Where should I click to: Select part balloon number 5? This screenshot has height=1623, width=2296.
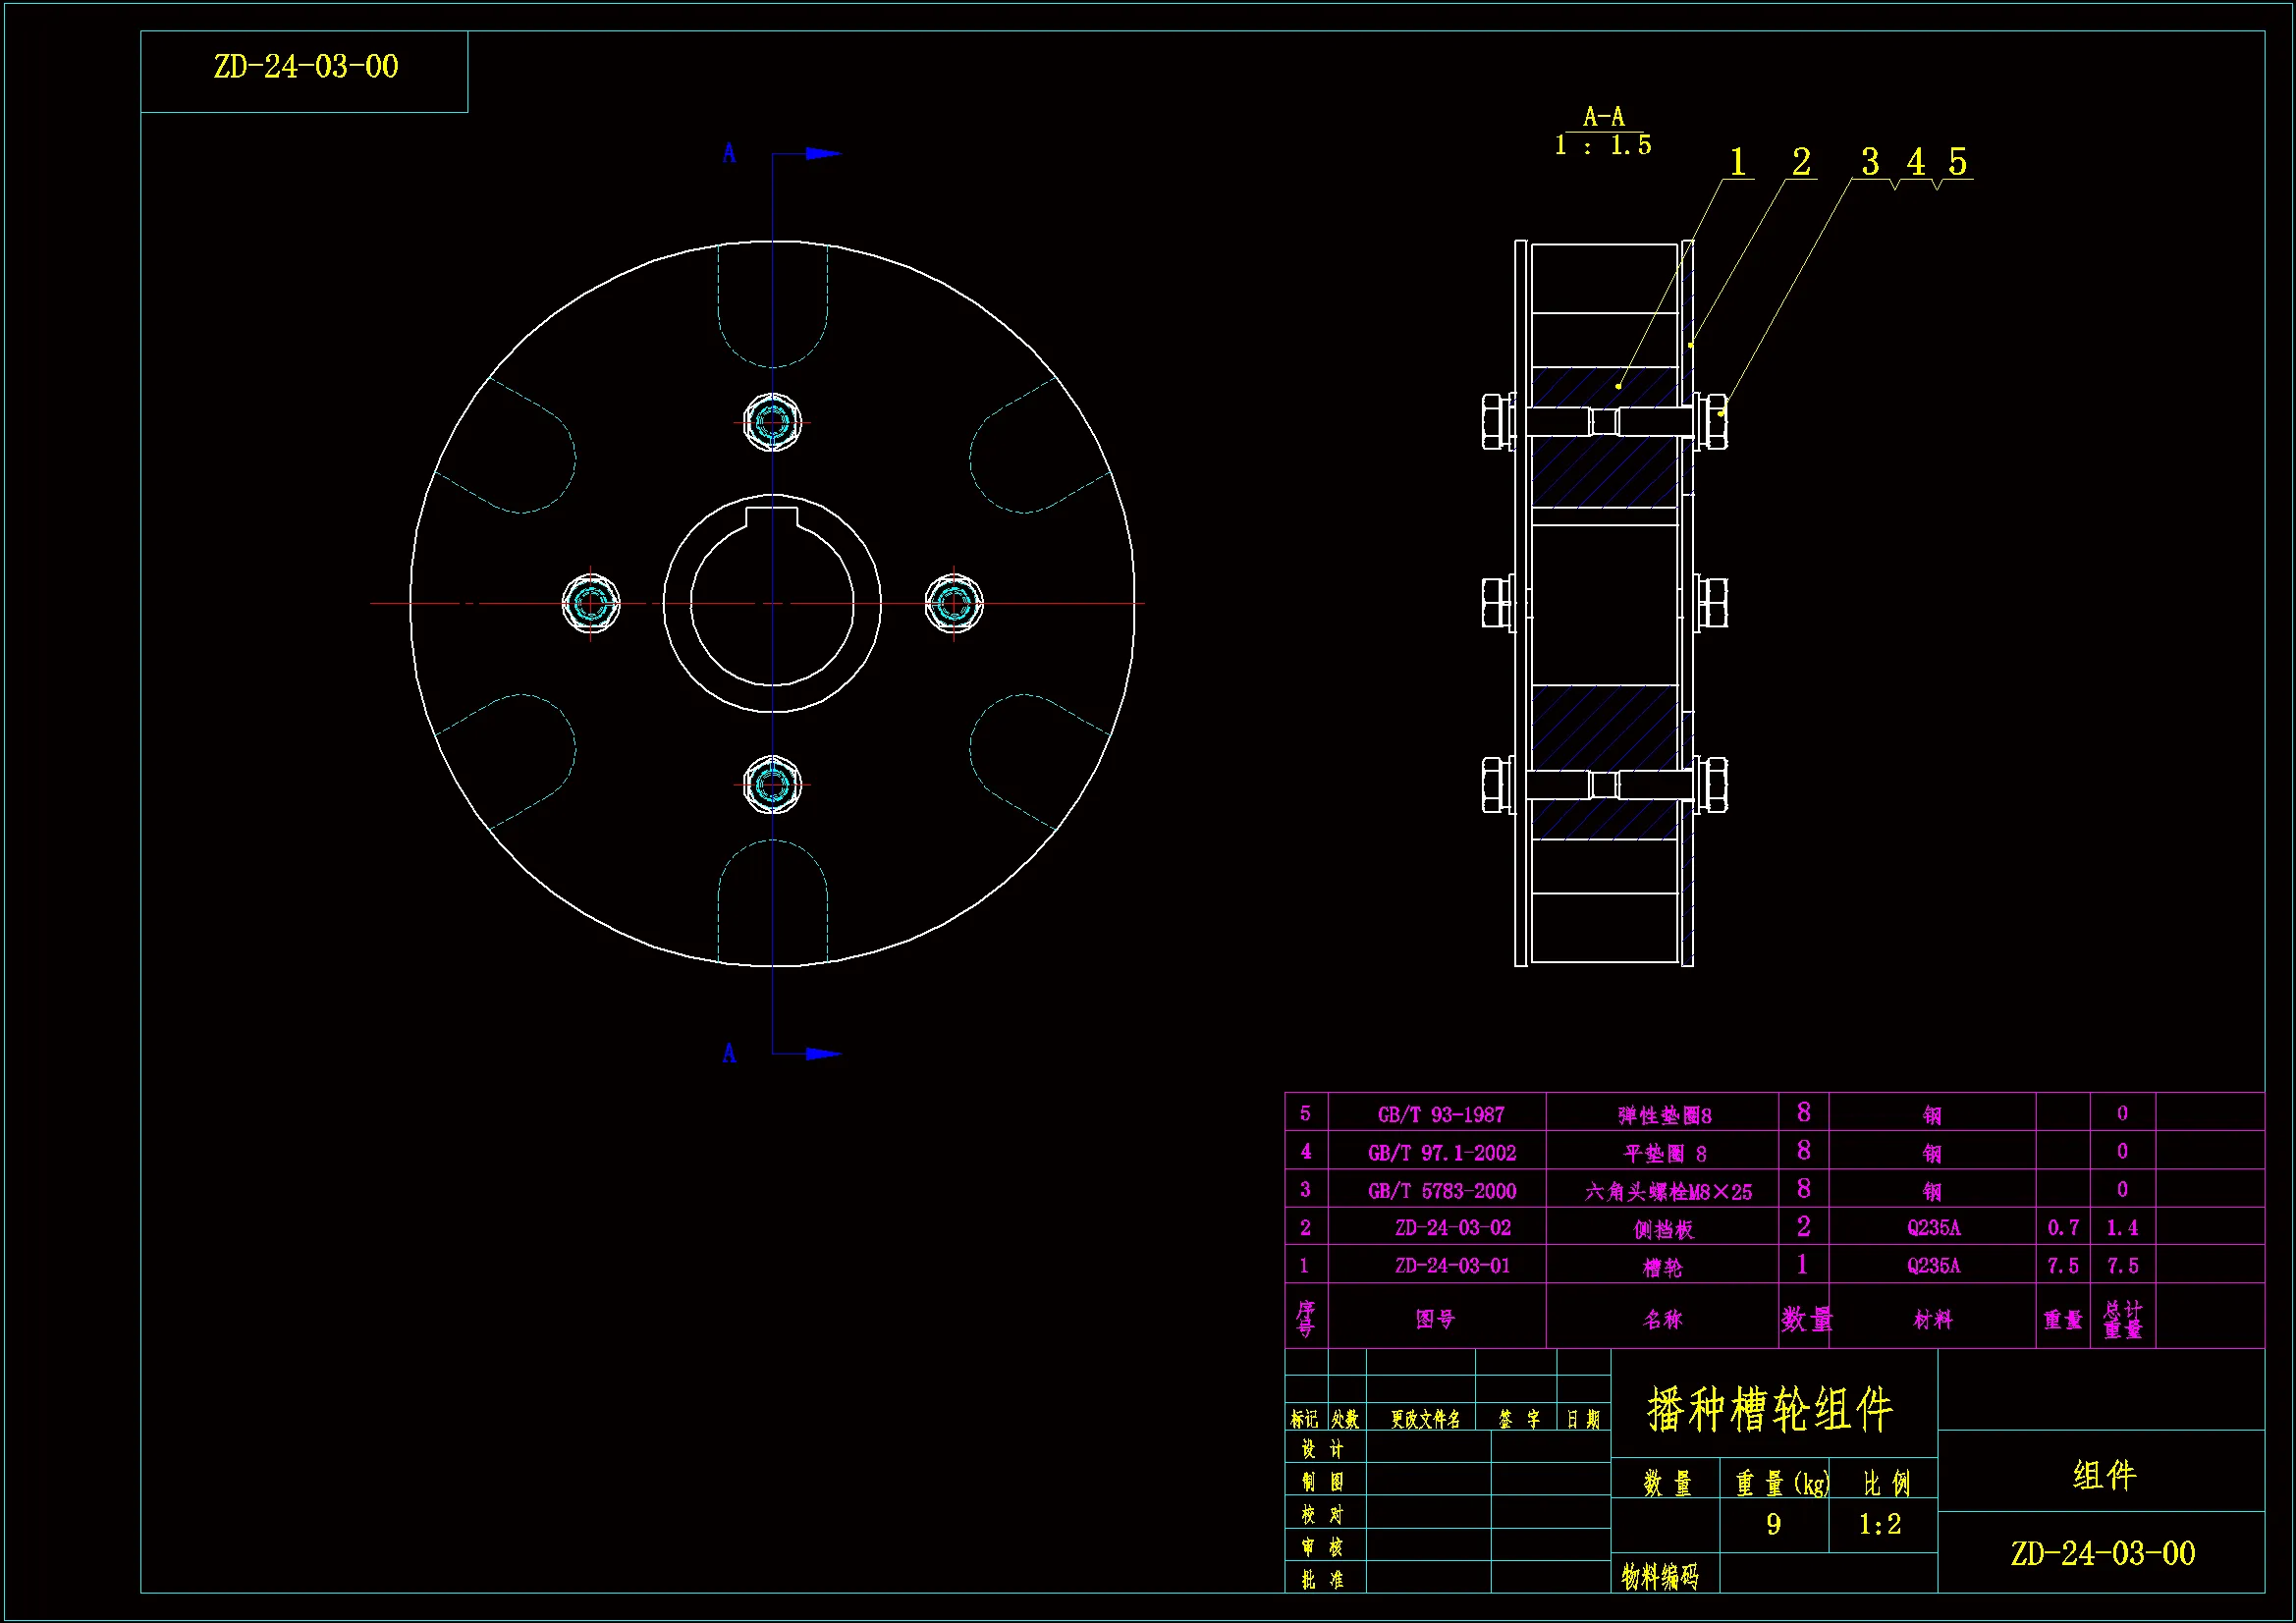[1957, 162]
